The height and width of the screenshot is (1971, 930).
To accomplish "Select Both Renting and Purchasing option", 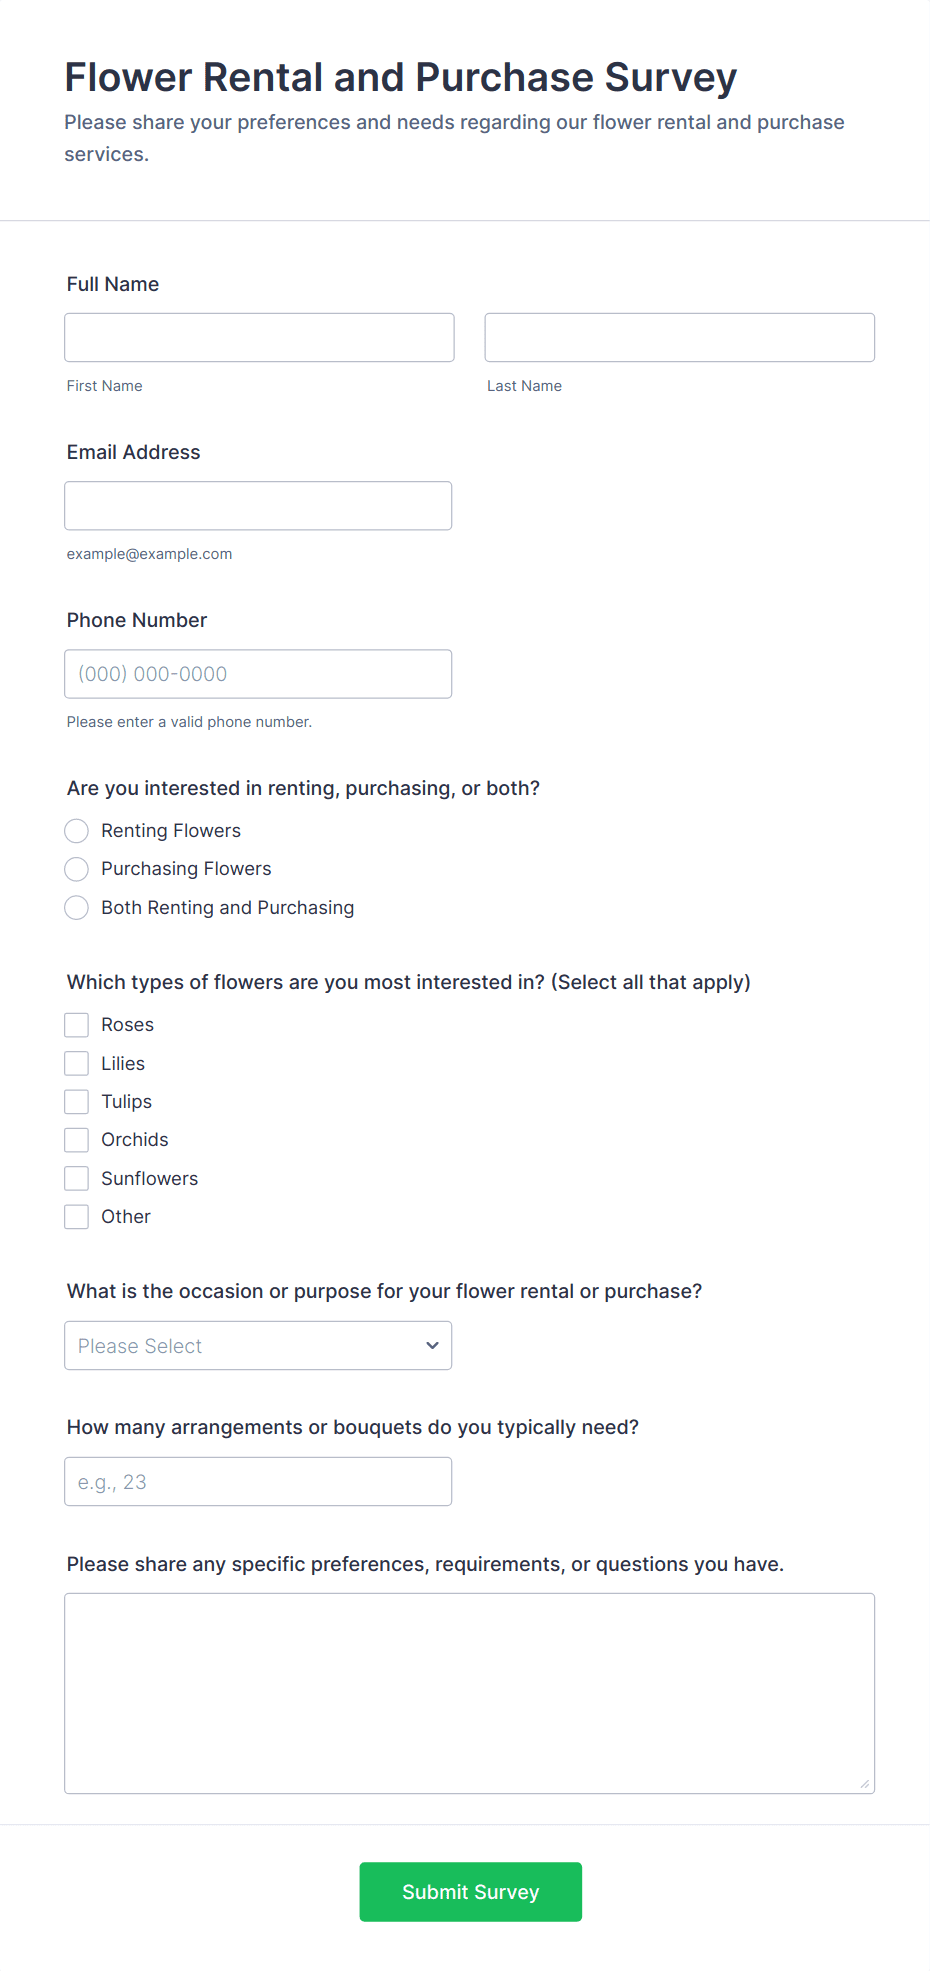I will (77, 908).
